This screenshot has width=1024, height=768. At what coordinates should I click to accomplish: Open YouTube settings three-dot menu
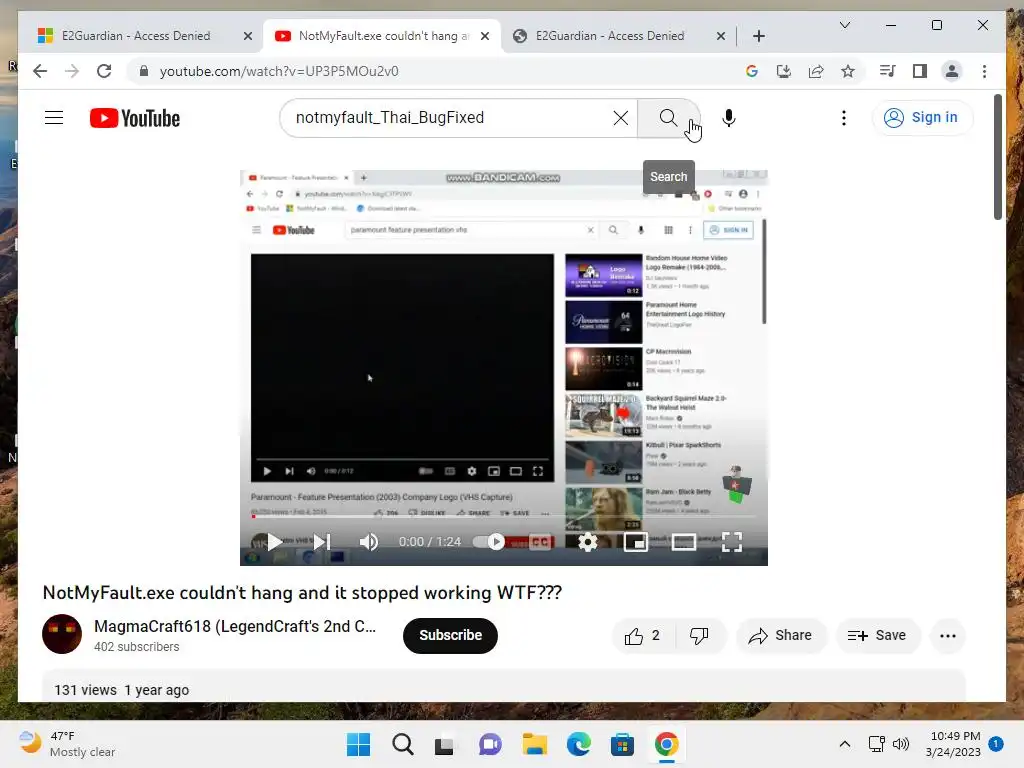844,118
